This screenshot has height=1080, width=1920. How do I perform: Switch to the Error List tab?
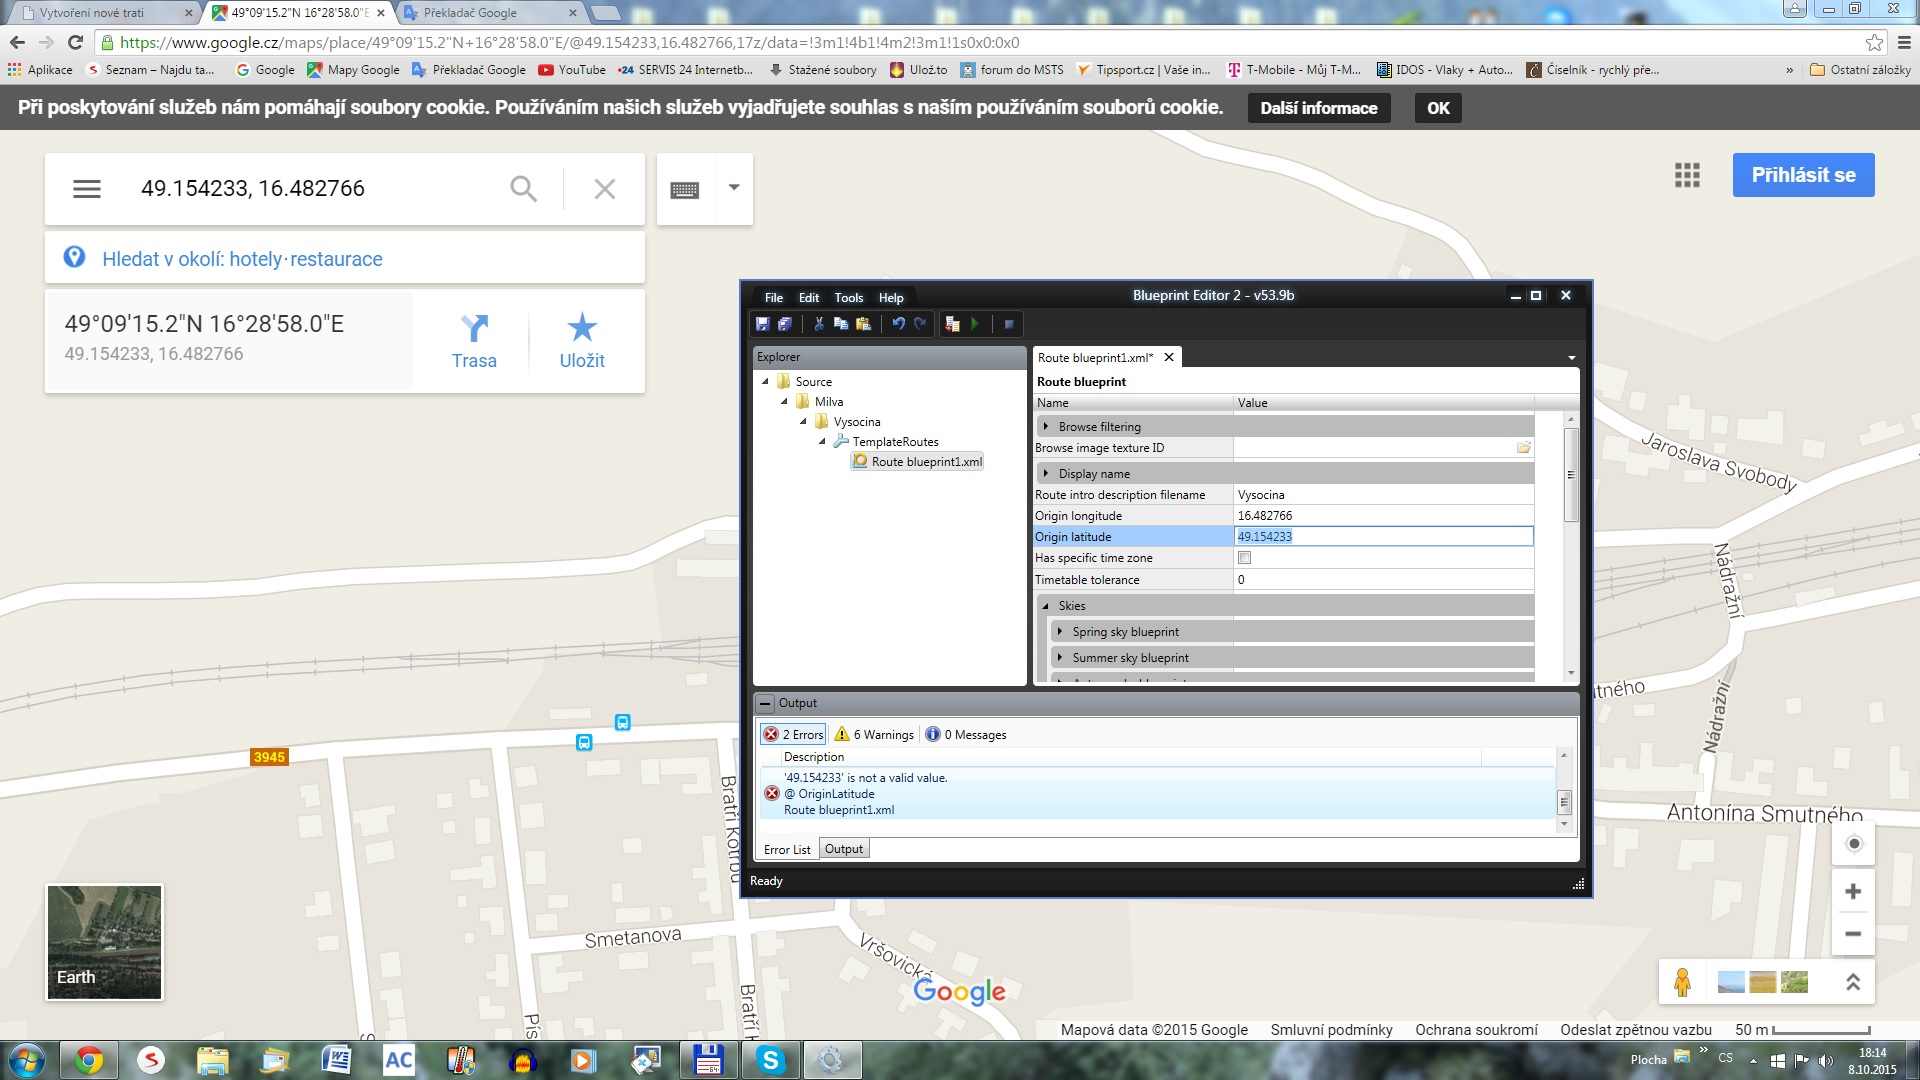[787, 849]
